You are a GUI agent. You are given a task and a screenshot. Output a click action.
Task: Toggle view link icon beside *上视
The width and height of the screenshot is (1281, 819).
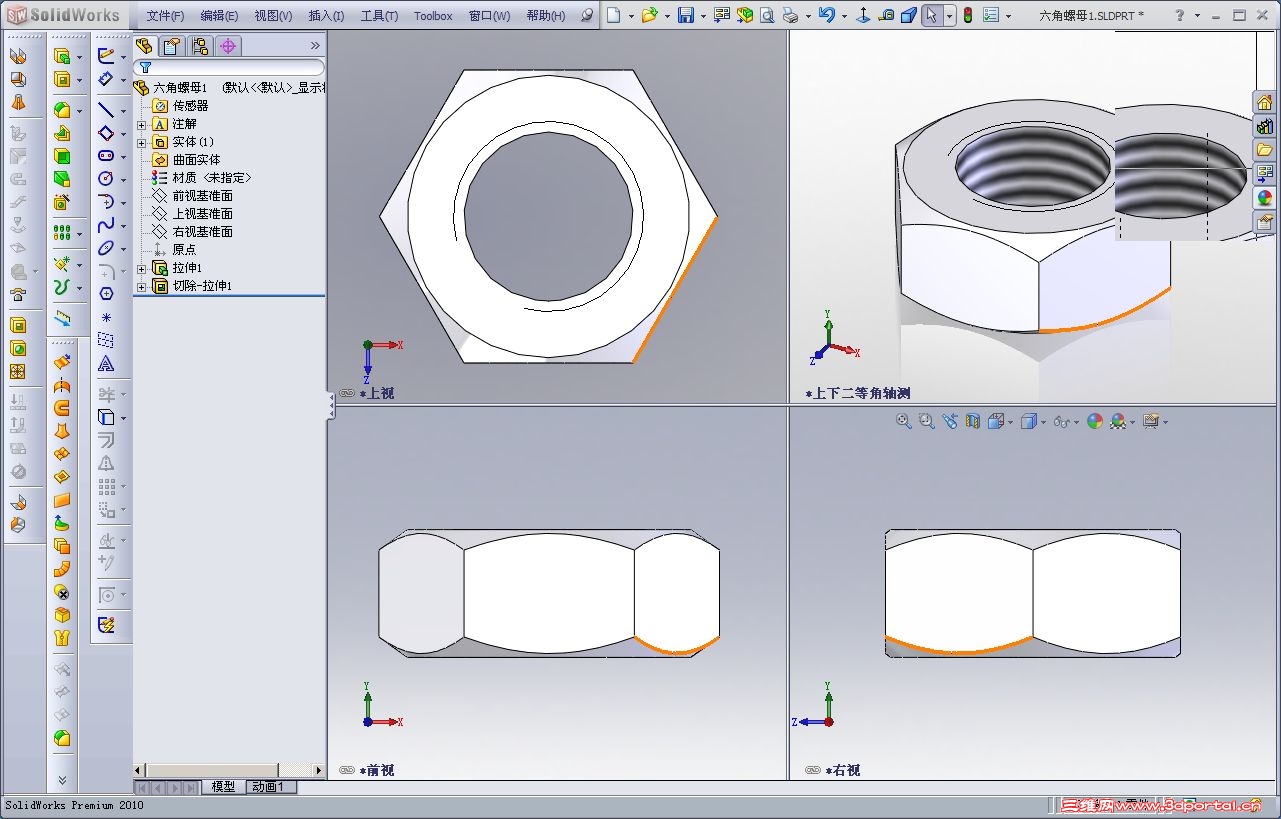[x=347, y=393]
